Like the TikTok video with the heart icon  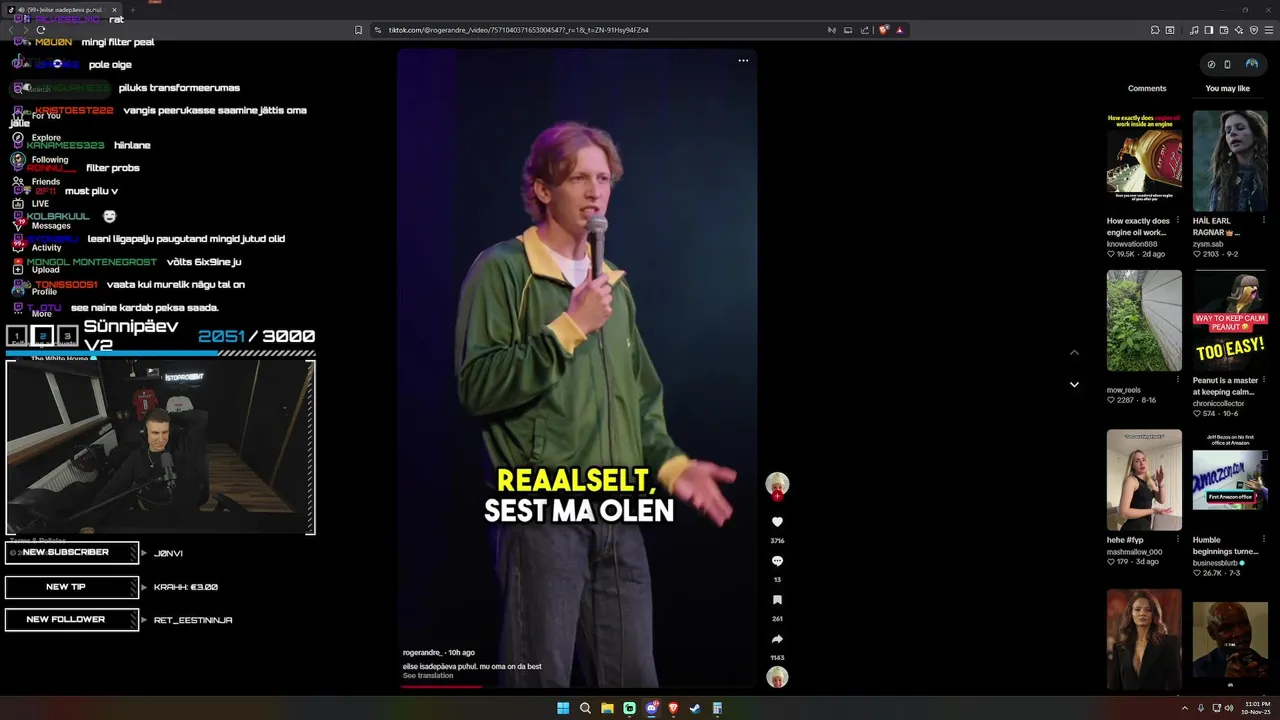(x=777, y=522)
